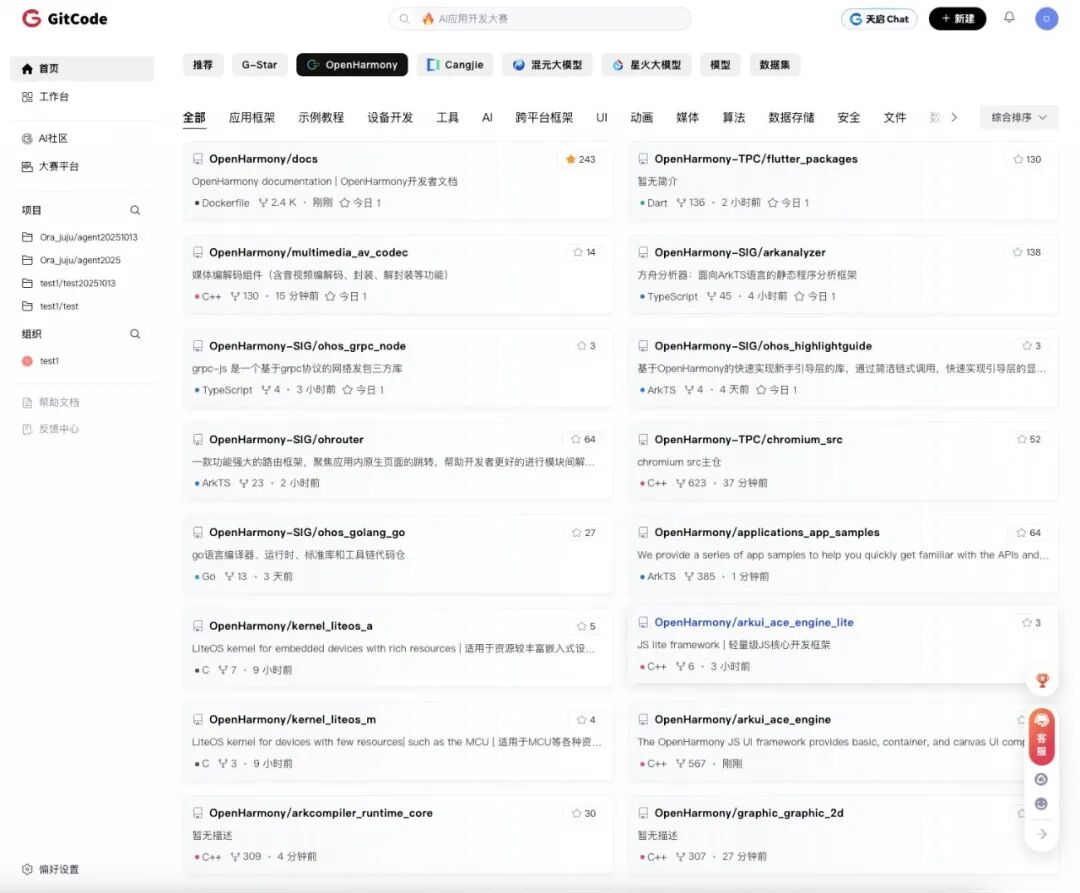The image size is (1080, 893).
Task: Click your purple avatar in the top right
Action: 1047,18
